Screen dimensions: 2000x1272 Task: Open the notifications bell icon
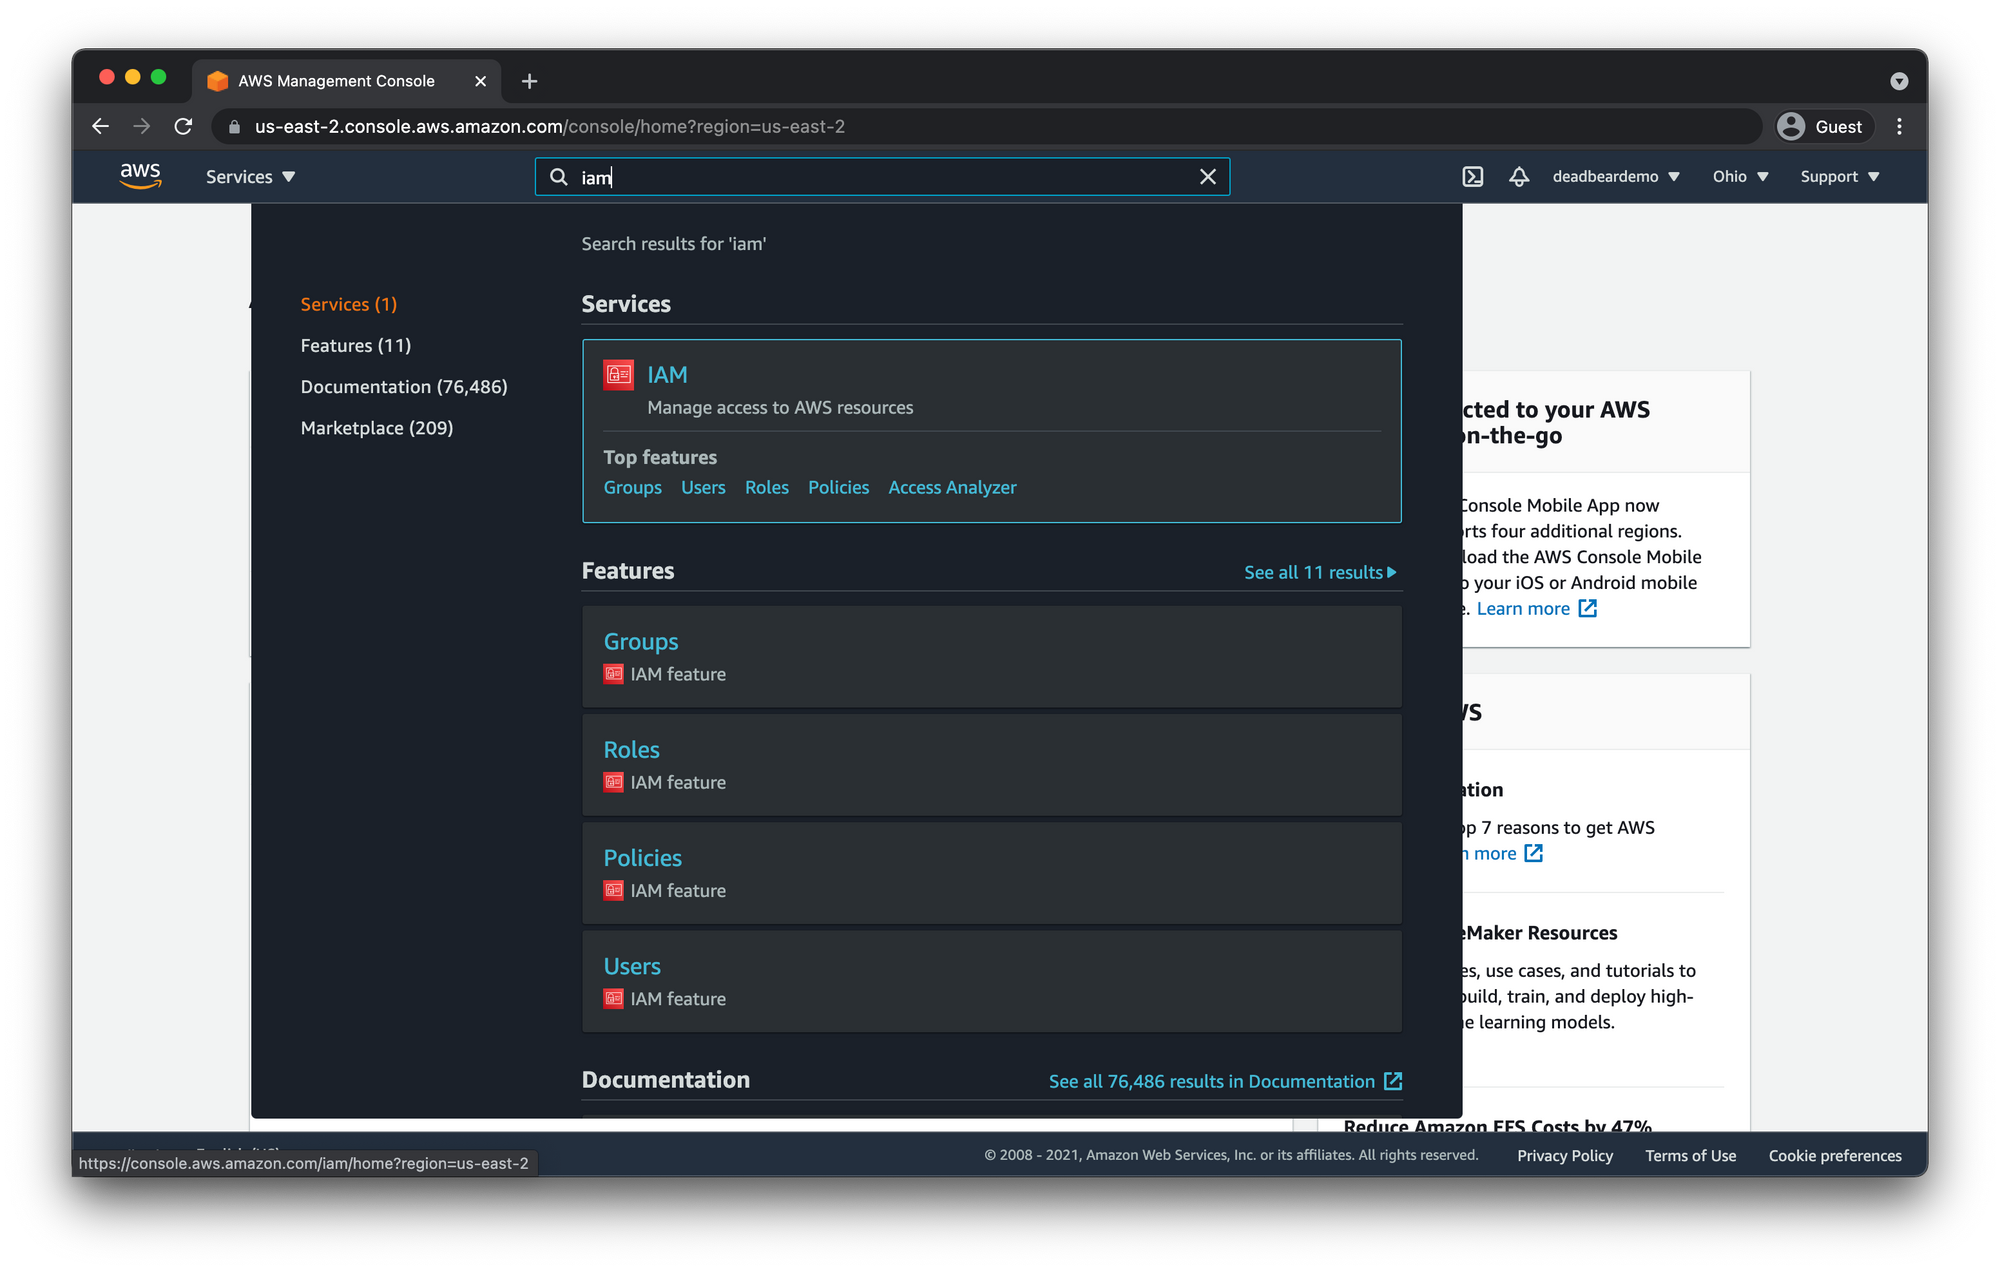1518,177
